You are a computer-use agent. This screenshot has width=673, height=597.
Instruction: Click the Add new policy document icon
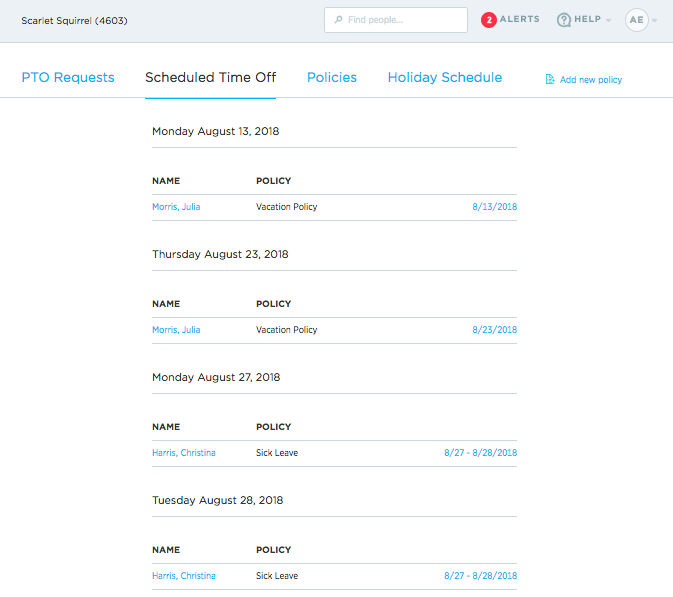(x=550, y=79)
